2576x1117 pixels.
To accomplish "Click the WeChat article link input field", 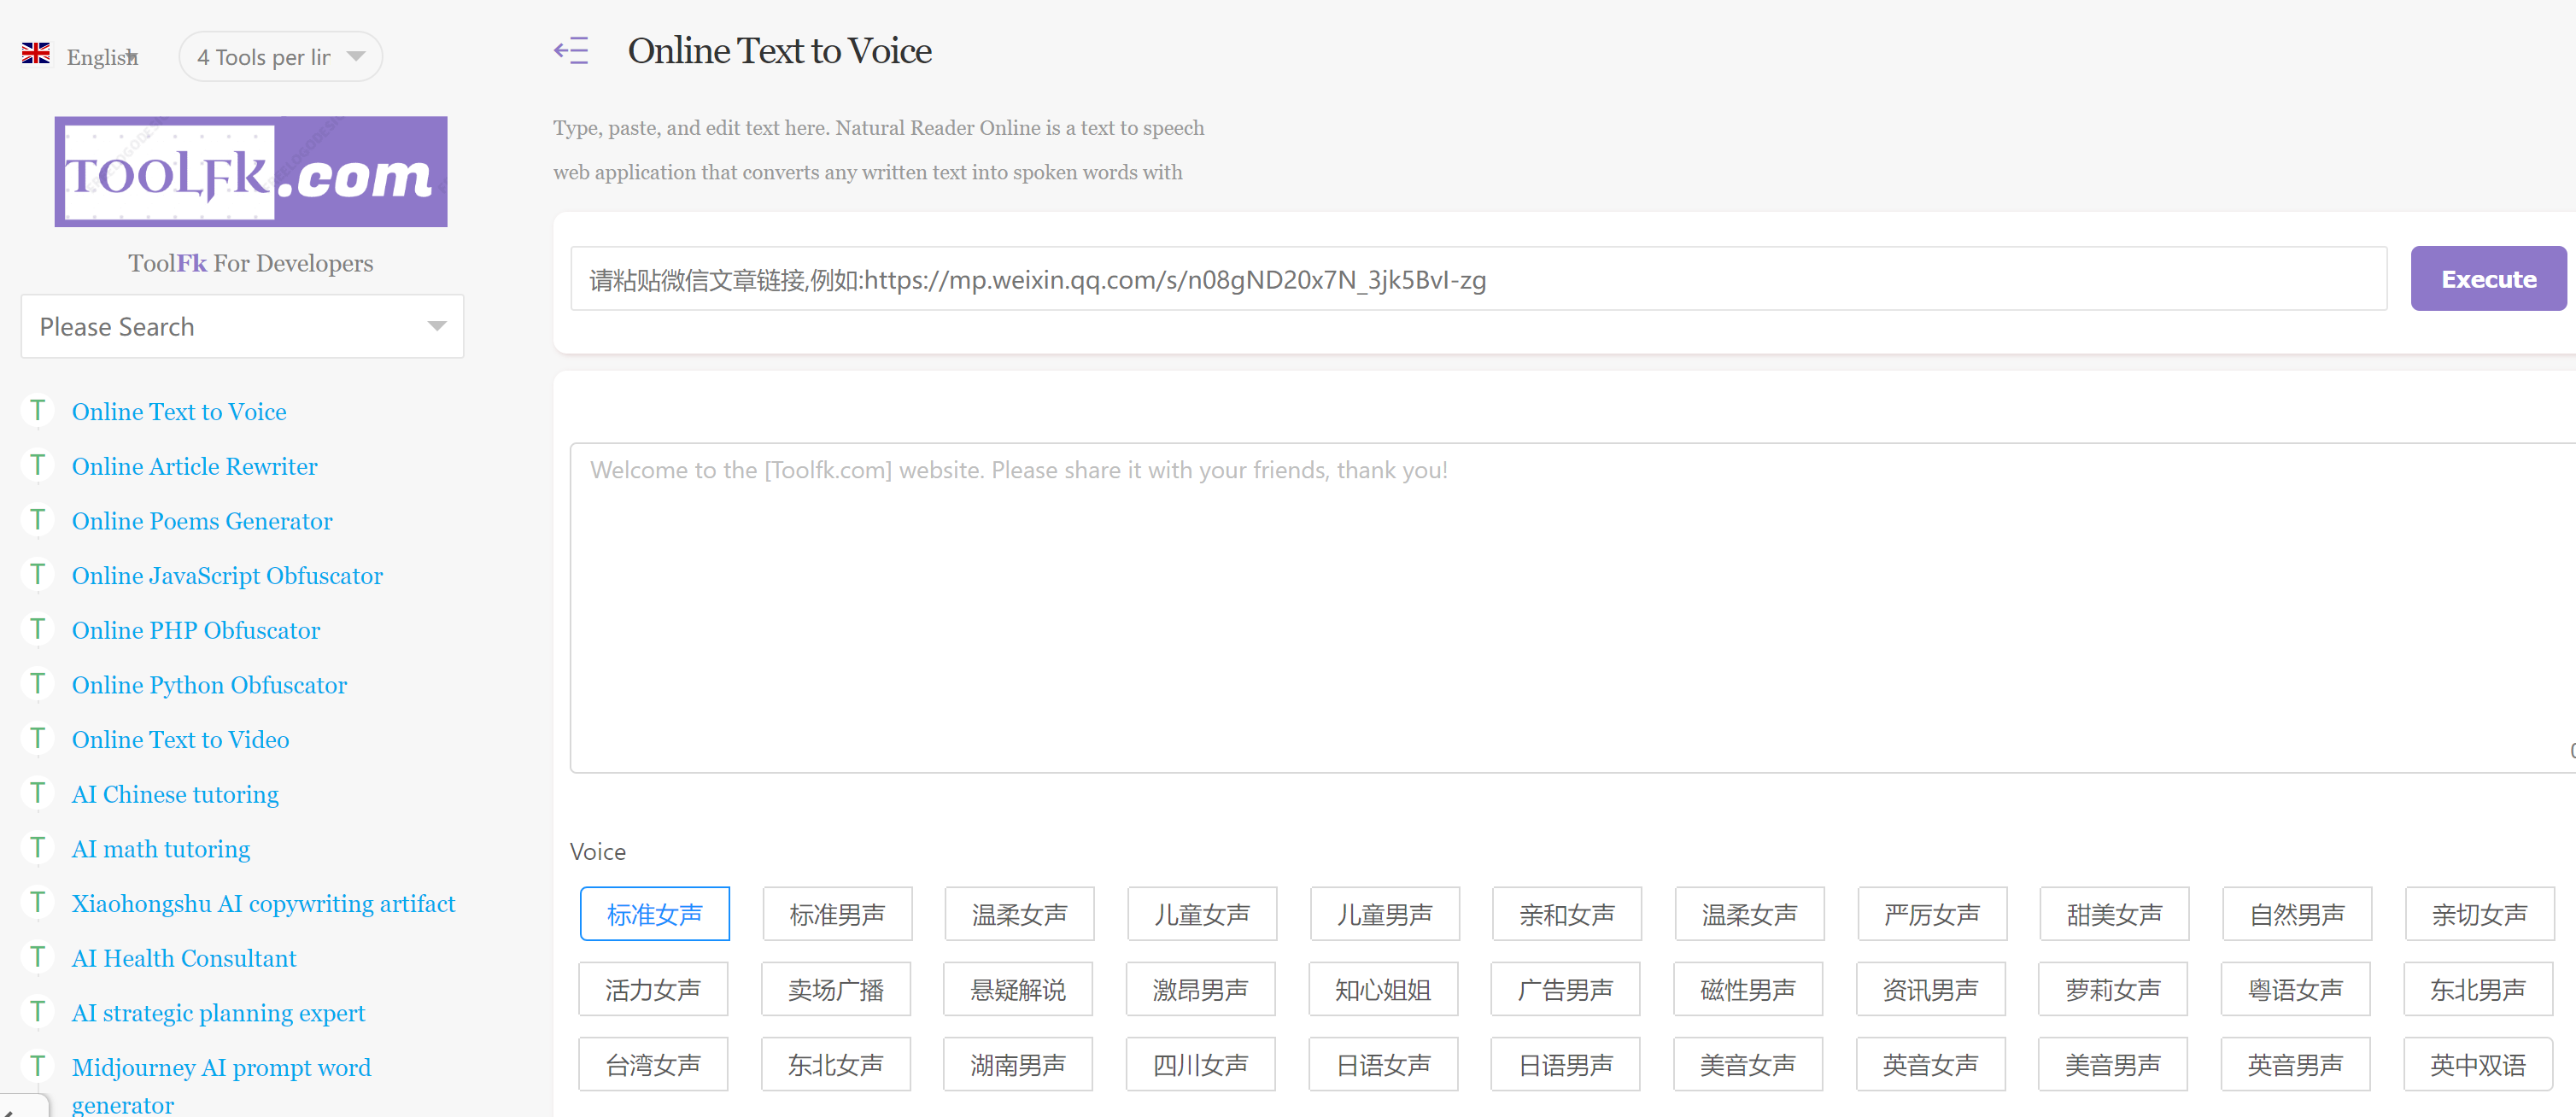I will pos(1478,279).
